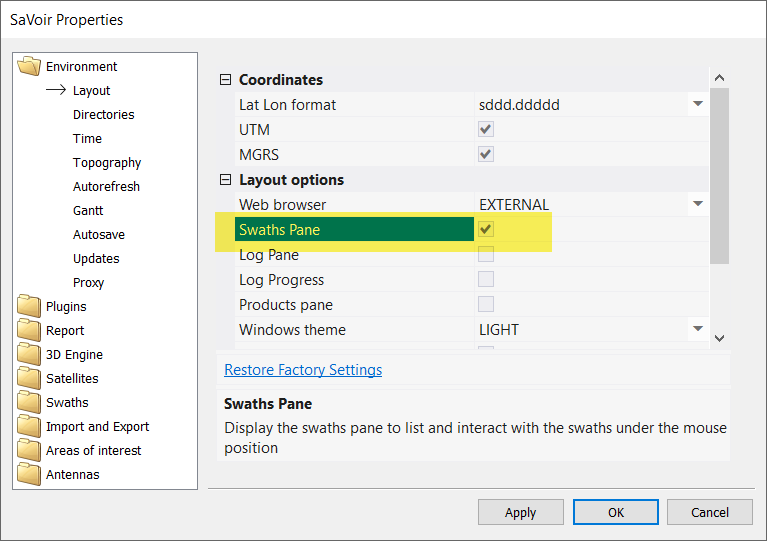Open the Lat Lon format dropdown
The width and height of the screenshot is (767, 541).
pyautogui.click(x=697, y=104)
